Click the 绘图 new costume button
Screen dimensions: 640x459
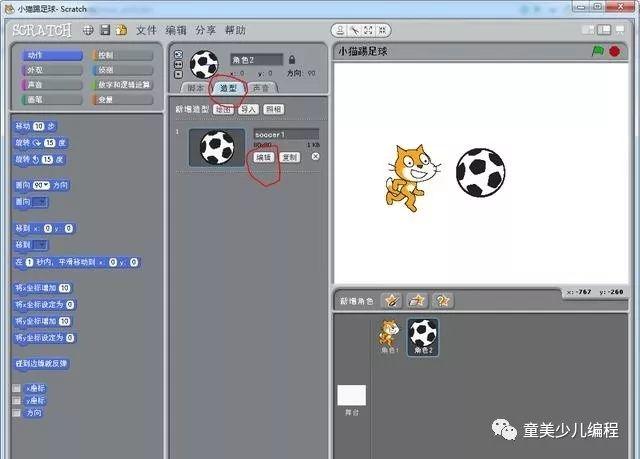[x=223, y=109]
